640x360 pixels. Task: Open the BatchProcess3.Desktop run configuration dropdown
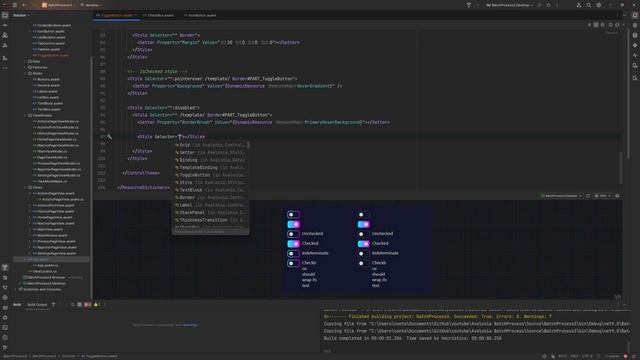[x=510, y=5]
